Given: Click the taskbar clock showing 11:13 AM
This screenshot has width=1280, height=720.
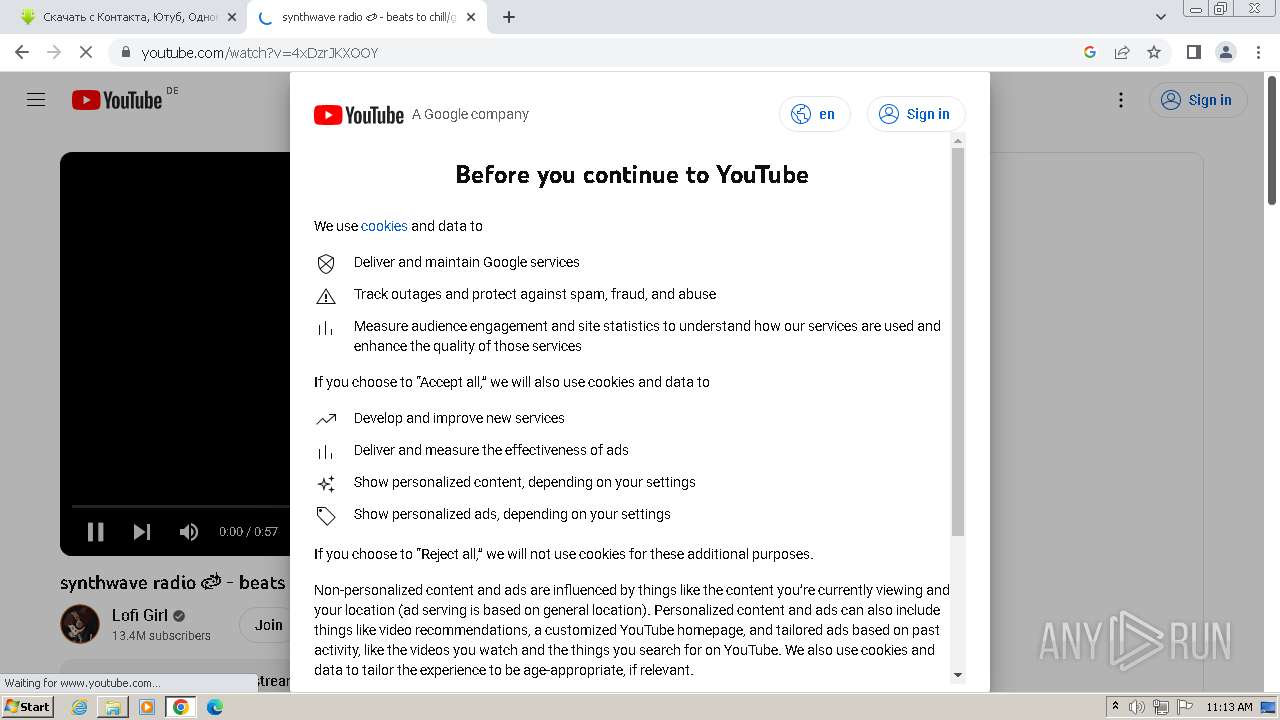Looking at the screenshot, I should [1229, 707].
